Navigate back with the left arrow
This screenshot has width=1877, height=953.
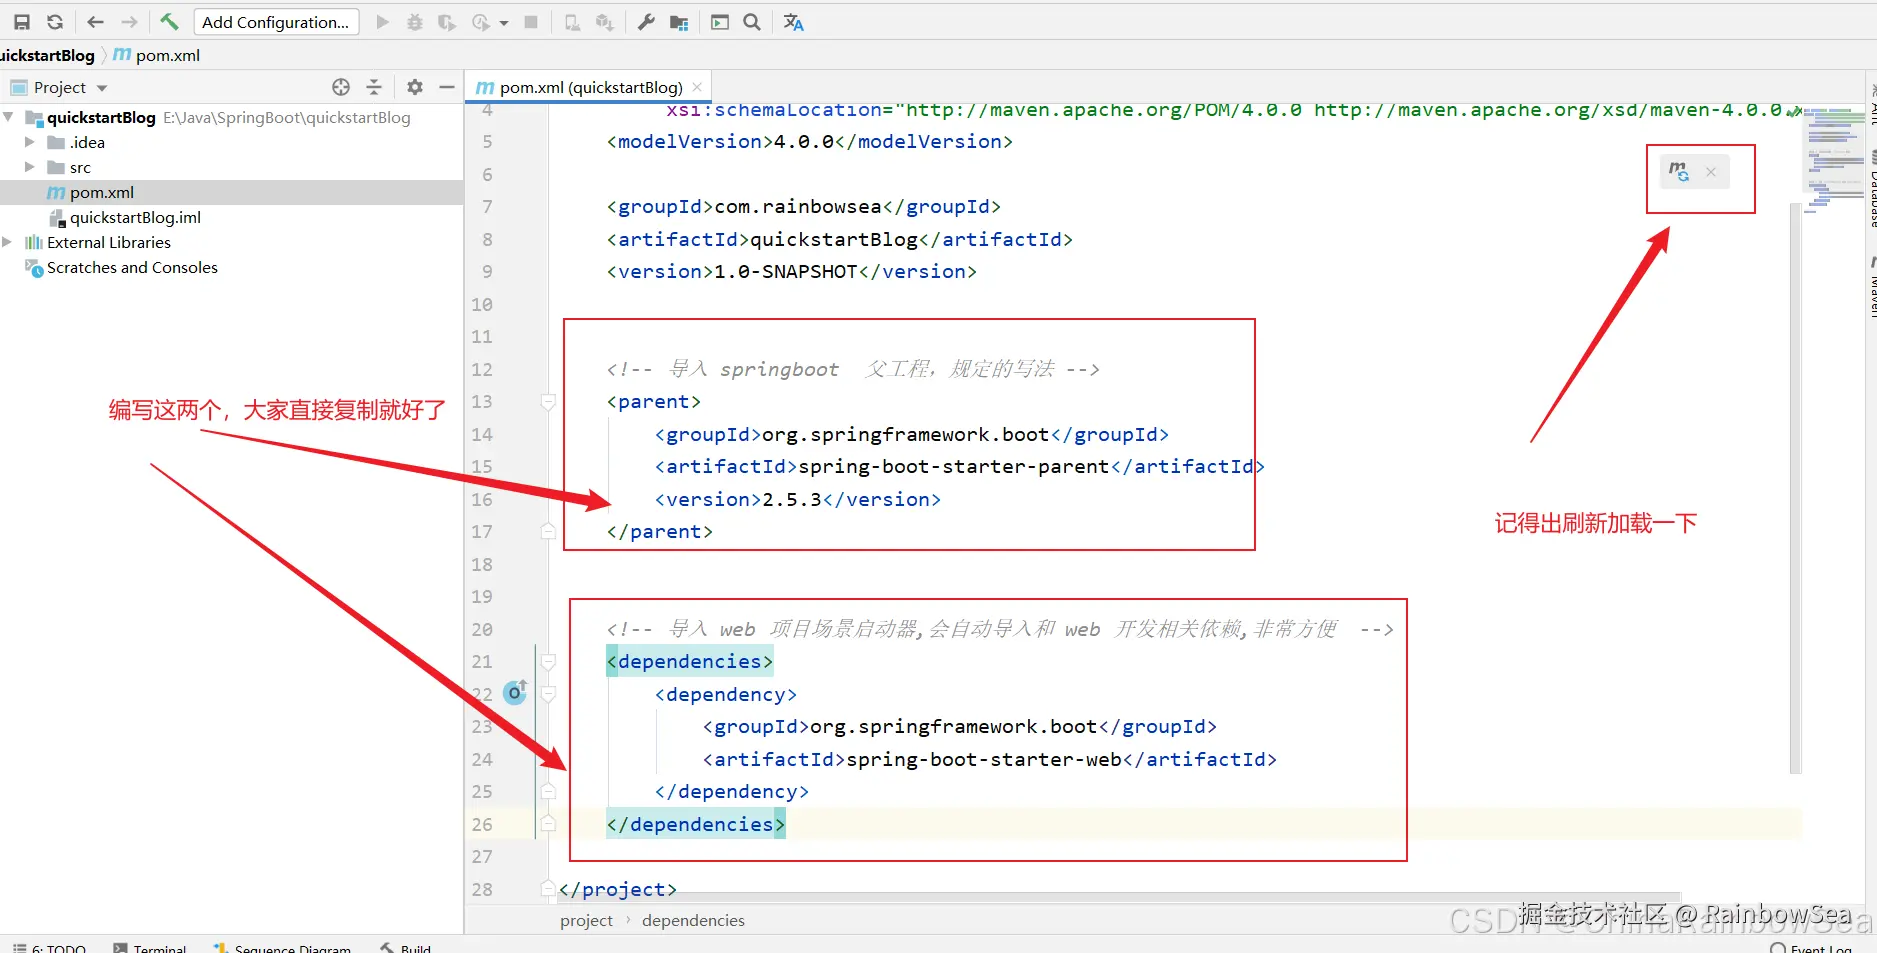click(x=96, y=22)
